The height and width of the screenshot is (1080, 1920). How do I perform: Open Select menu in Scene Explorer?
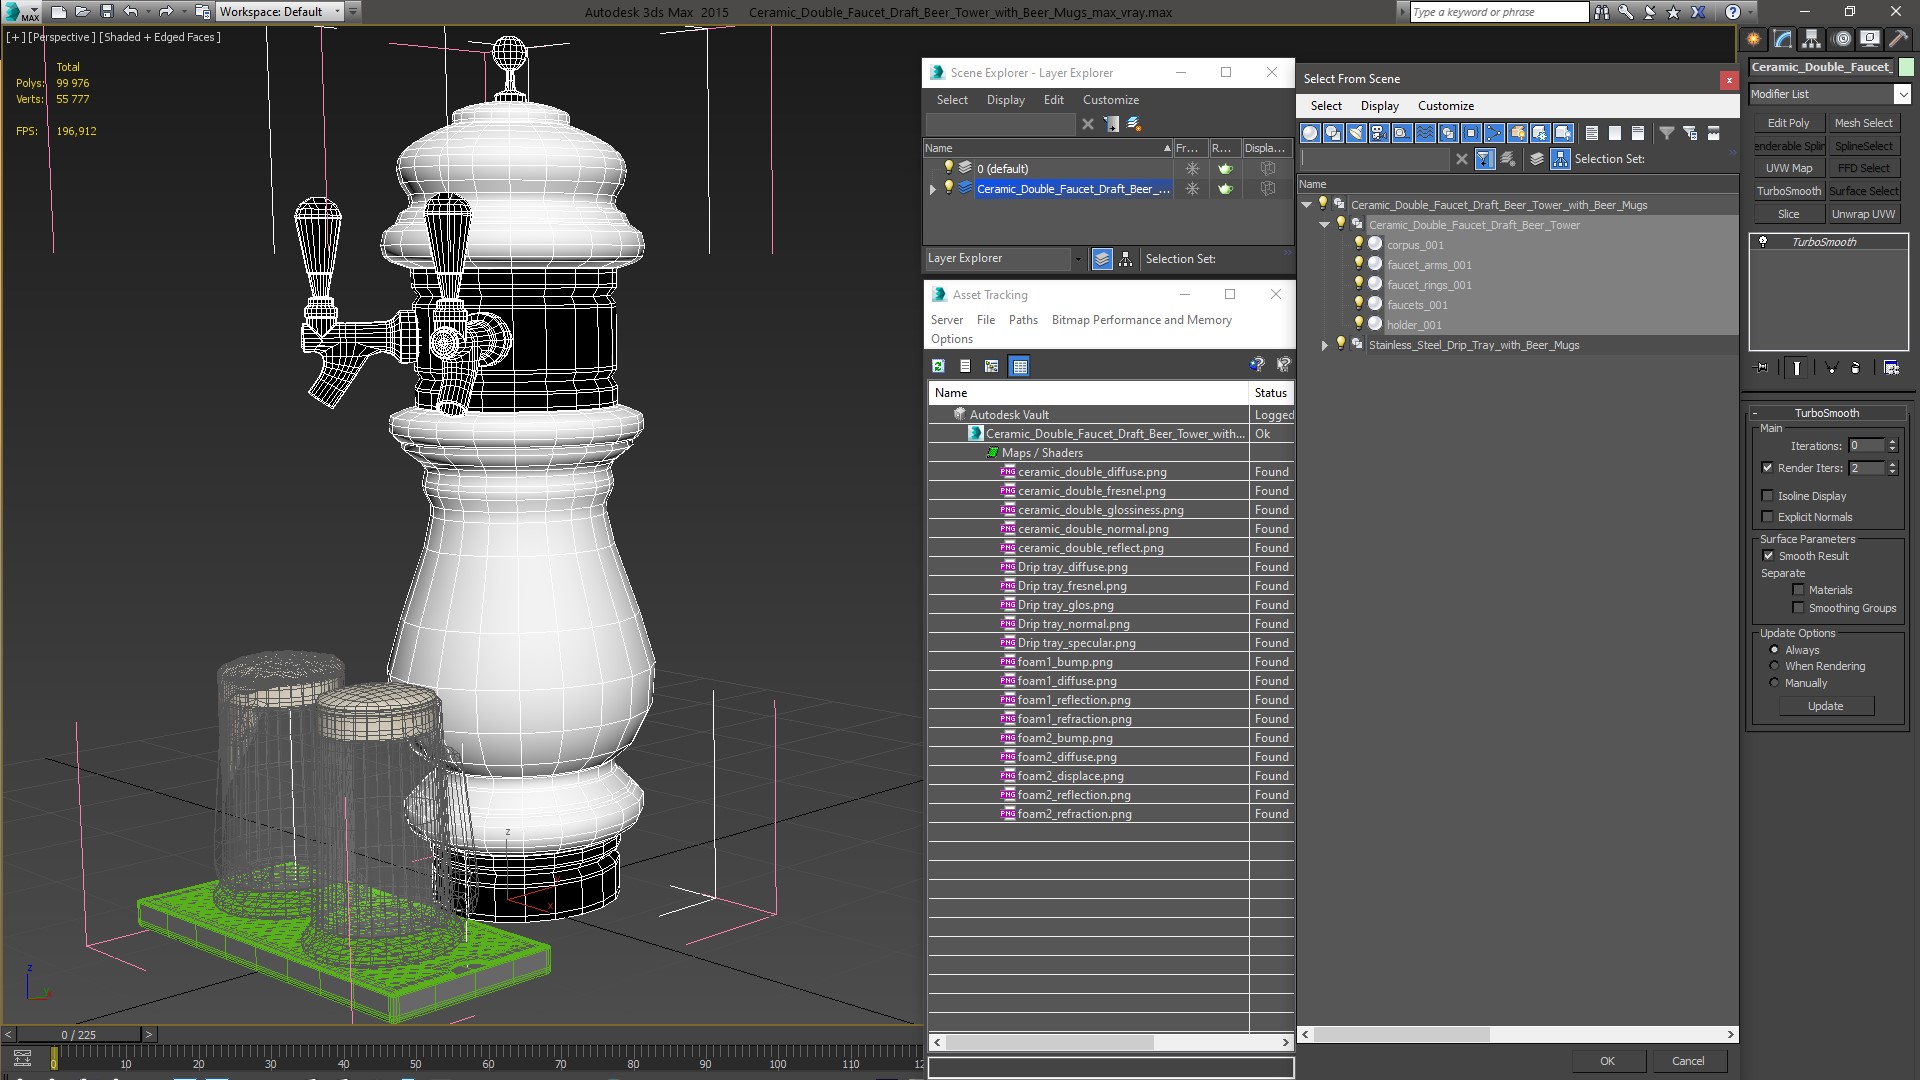pyautogui.click(x=952, y=100)
